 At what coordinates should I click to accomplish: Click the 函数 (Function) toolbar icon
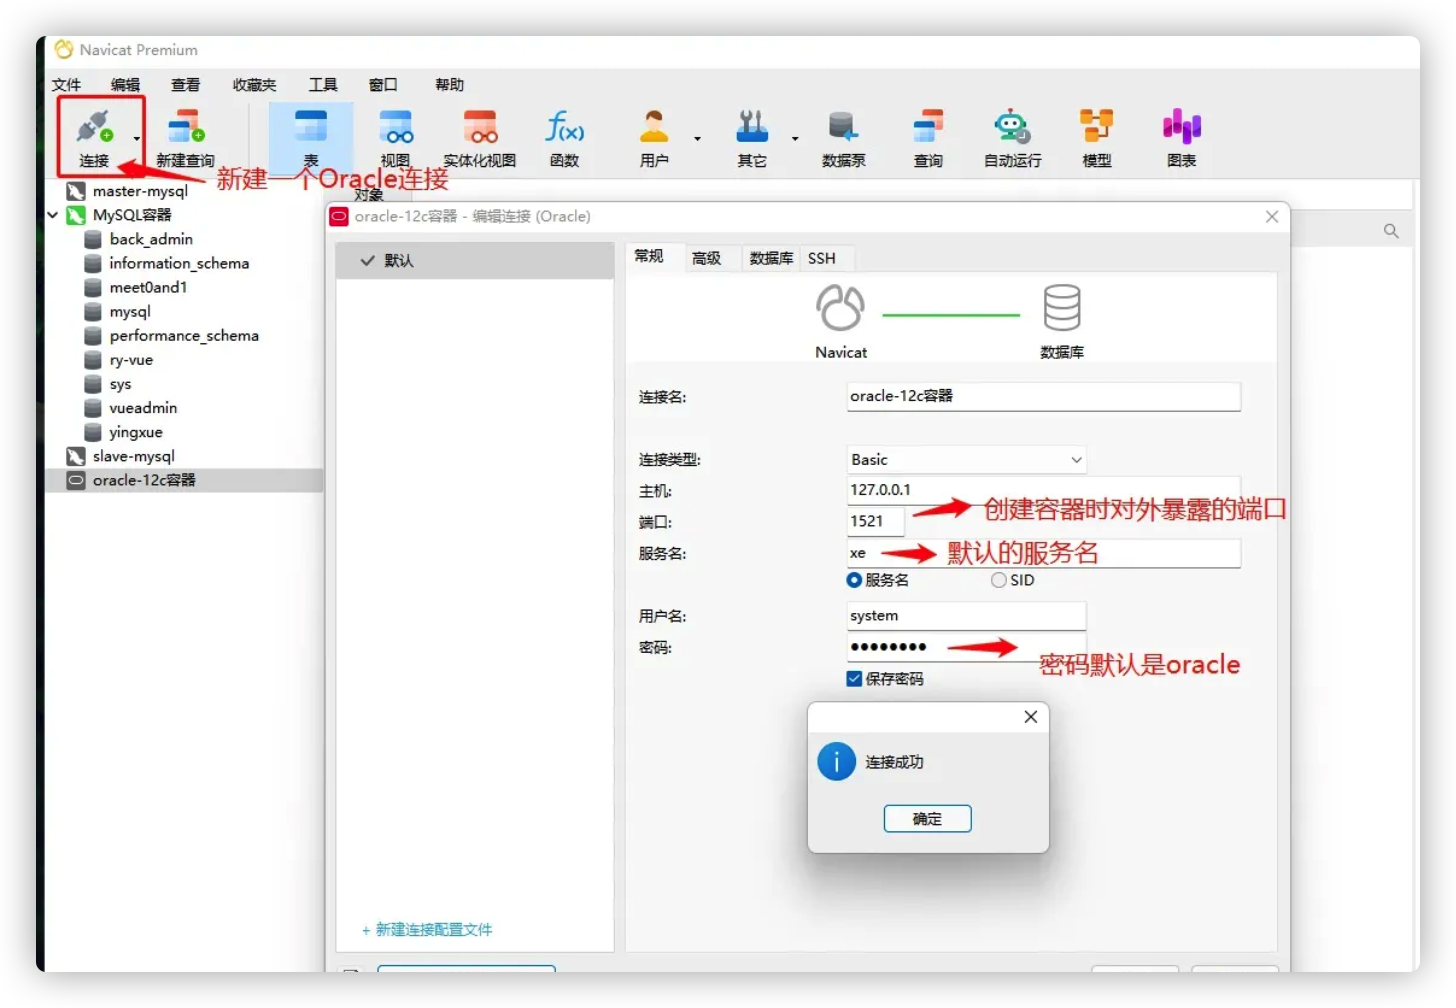click(x=565, y=137)
